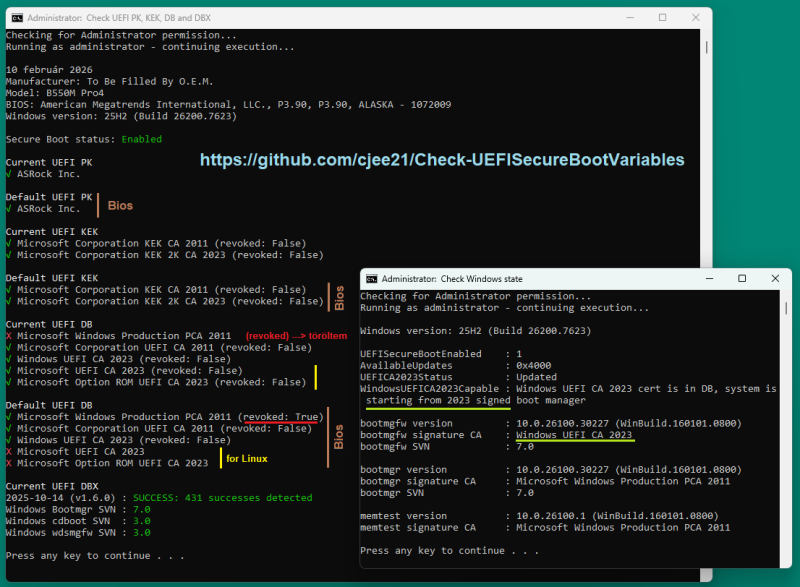Click 'Windows version: 25H2' in the Windows state window

coord(476,331)
